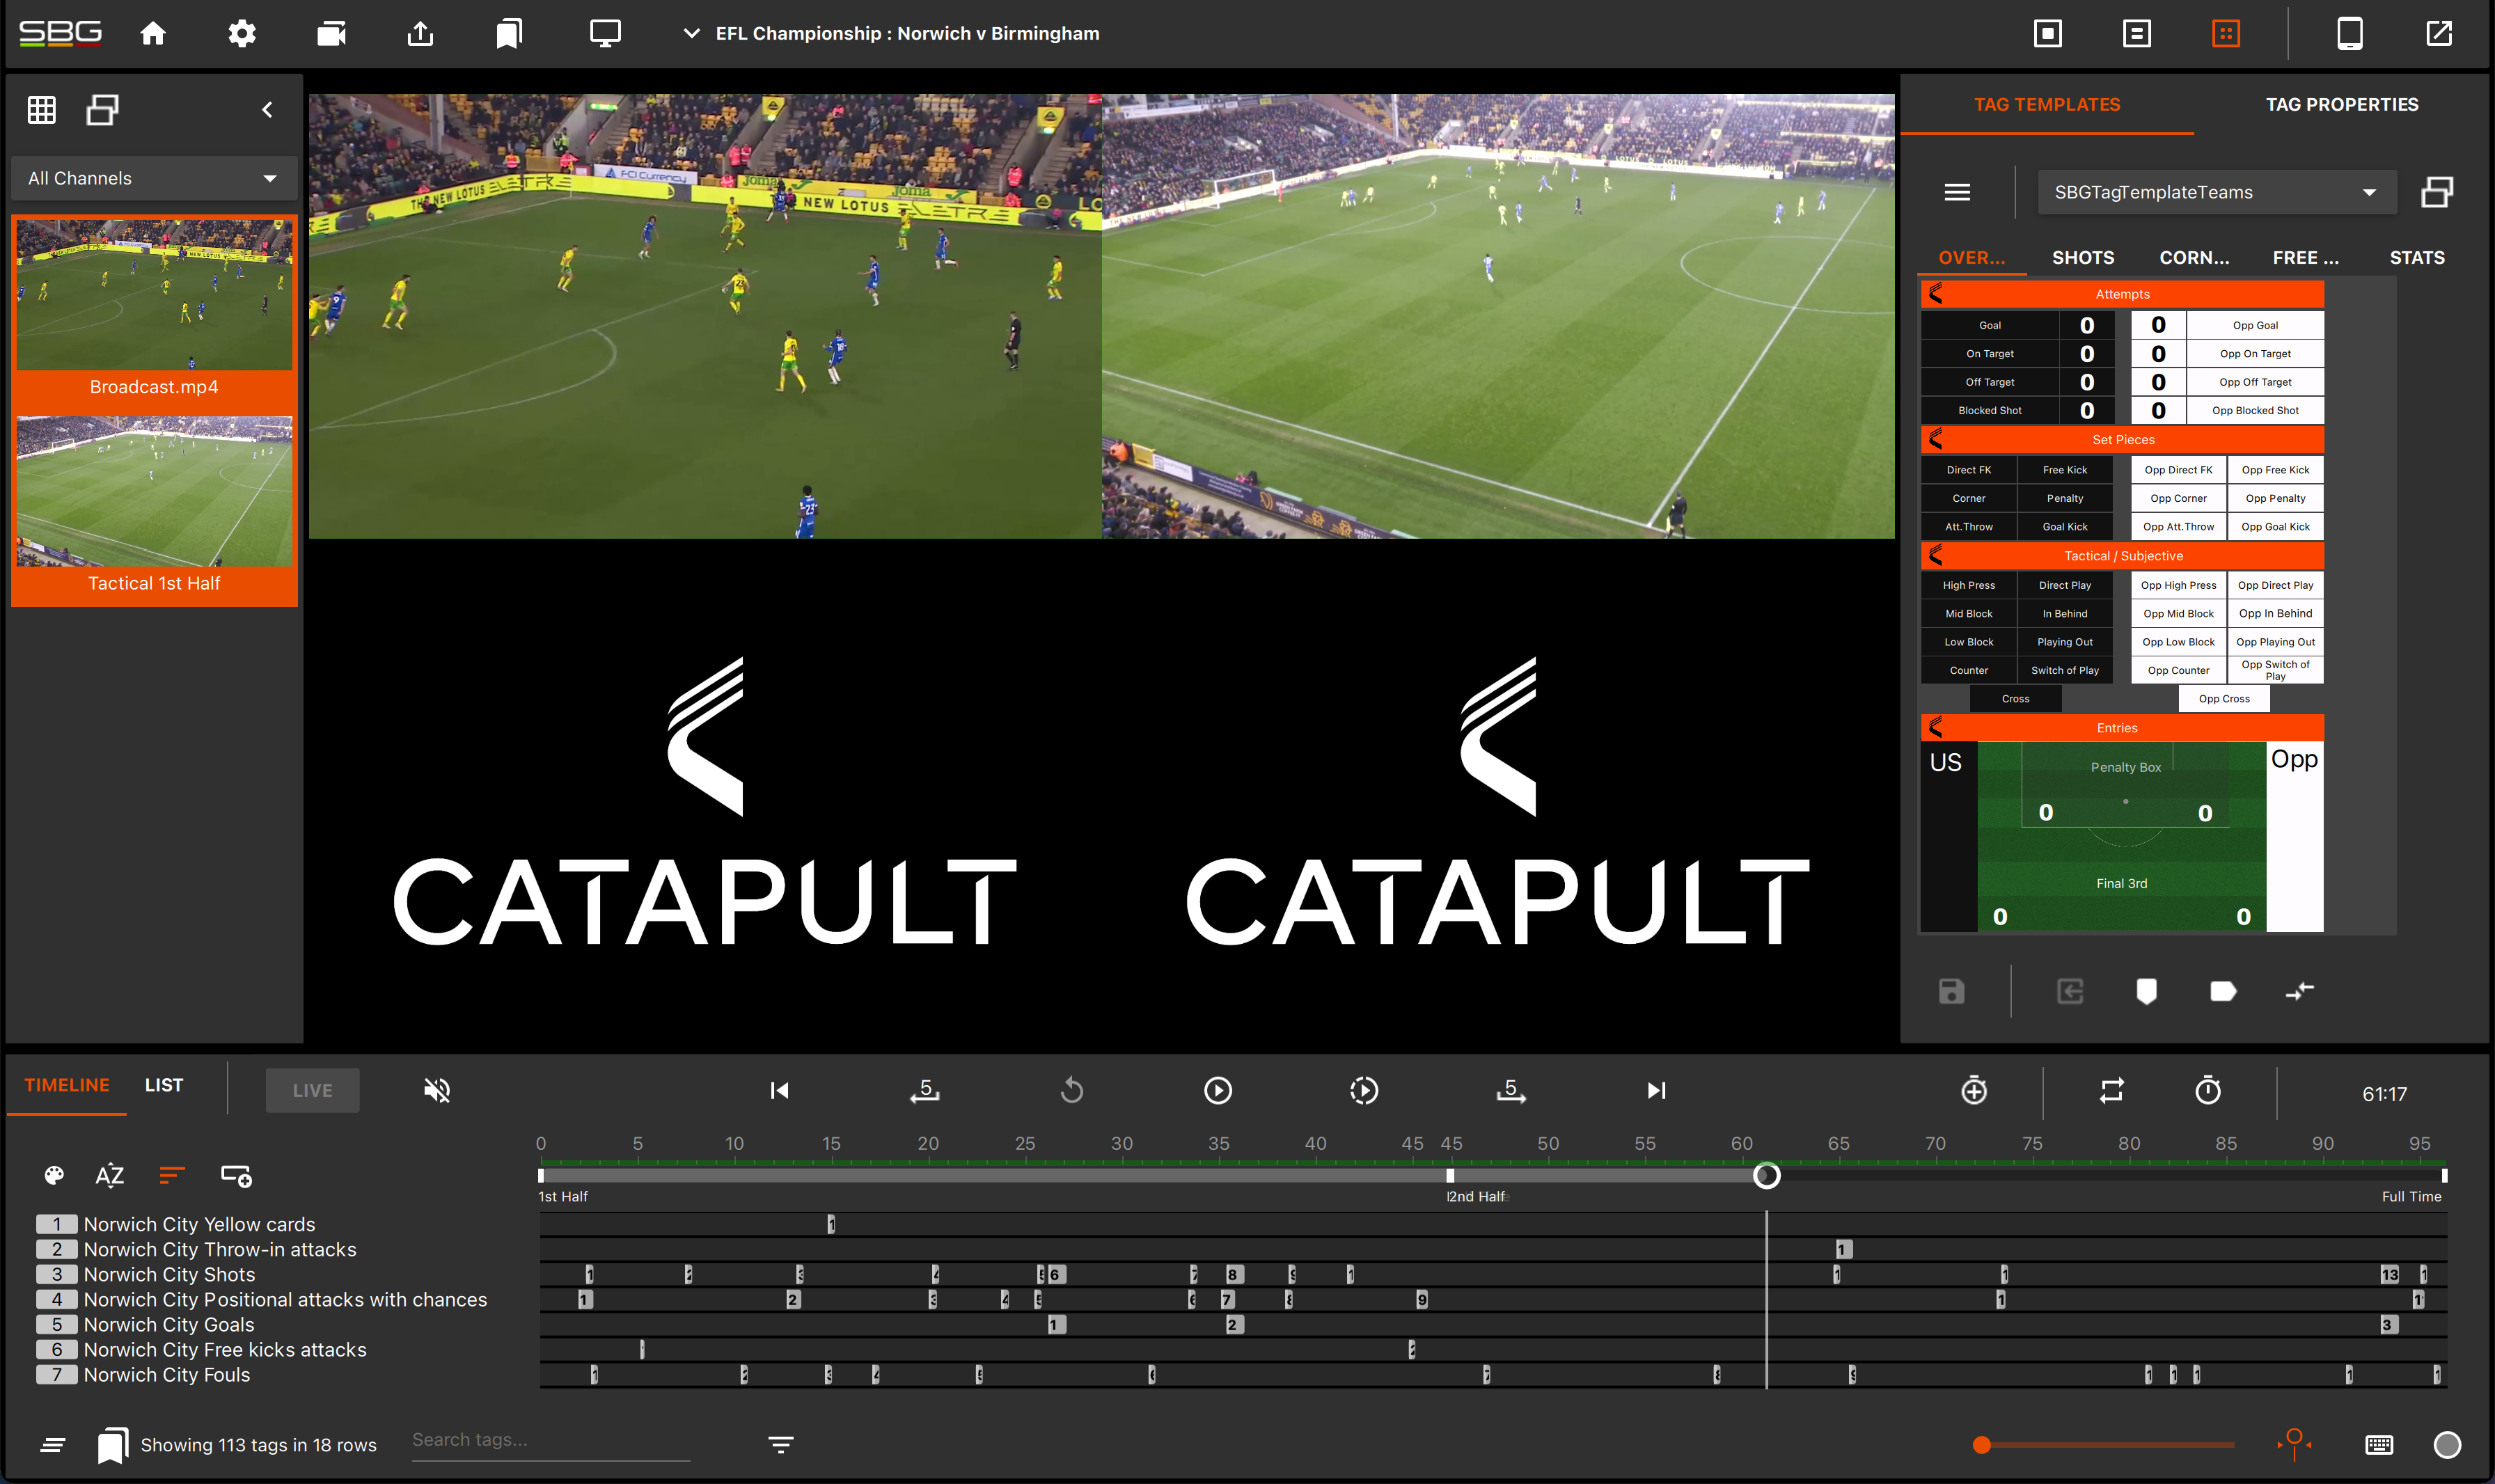The width and height of the screenshot is (2495, 1484).
Task: Adjust the timeline zoom slider handle
Action: pyautogui.click(x=1981, y=1444)
